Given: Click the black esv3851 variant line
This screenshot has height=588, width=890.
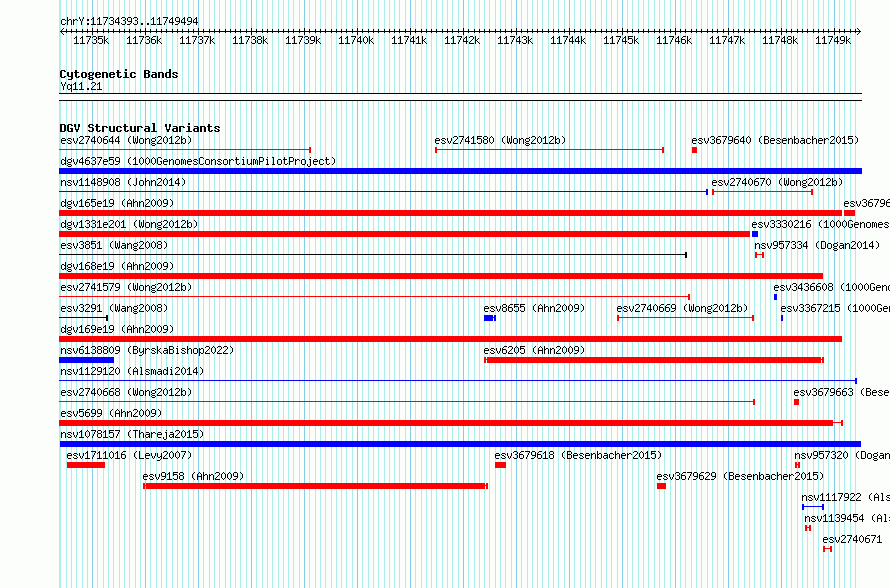Looking at the screenshot, I should pos(373,255).
